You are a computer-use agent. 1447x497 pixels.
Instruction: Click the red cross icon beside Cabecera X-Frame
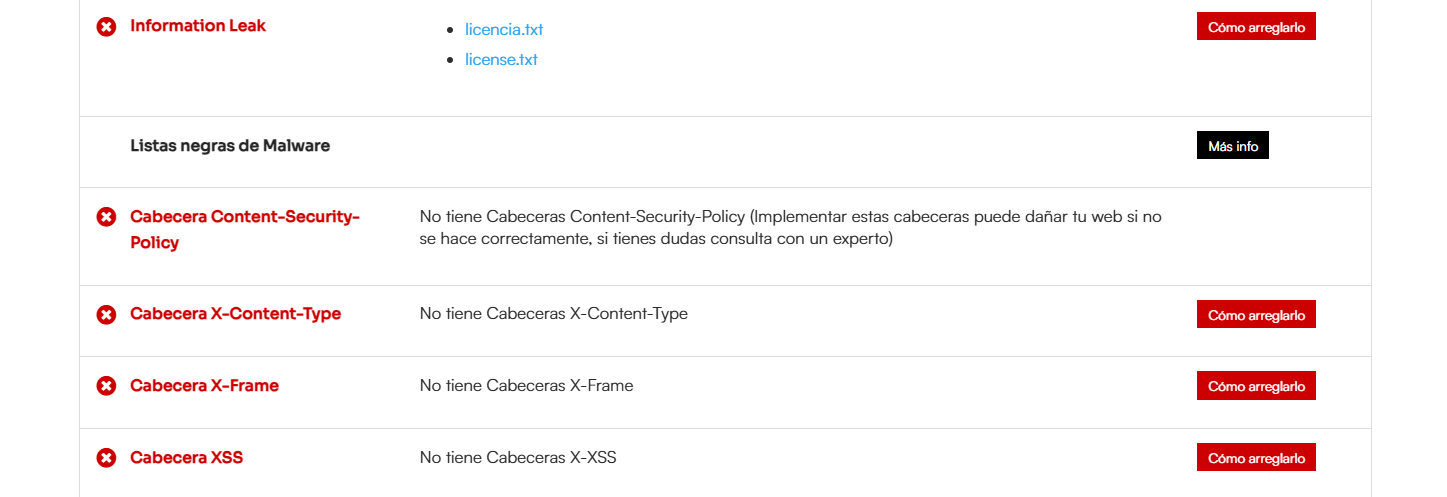point(106,386)
